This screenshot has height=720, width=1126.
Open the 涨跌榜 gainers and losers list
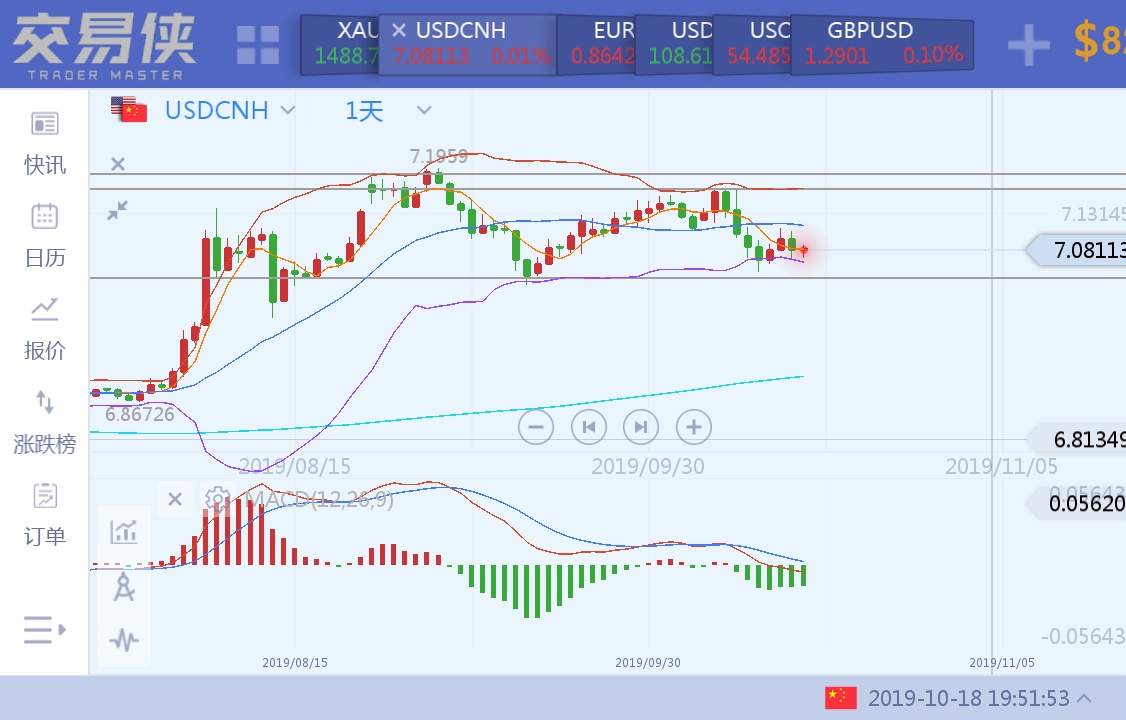pos(45,421)
